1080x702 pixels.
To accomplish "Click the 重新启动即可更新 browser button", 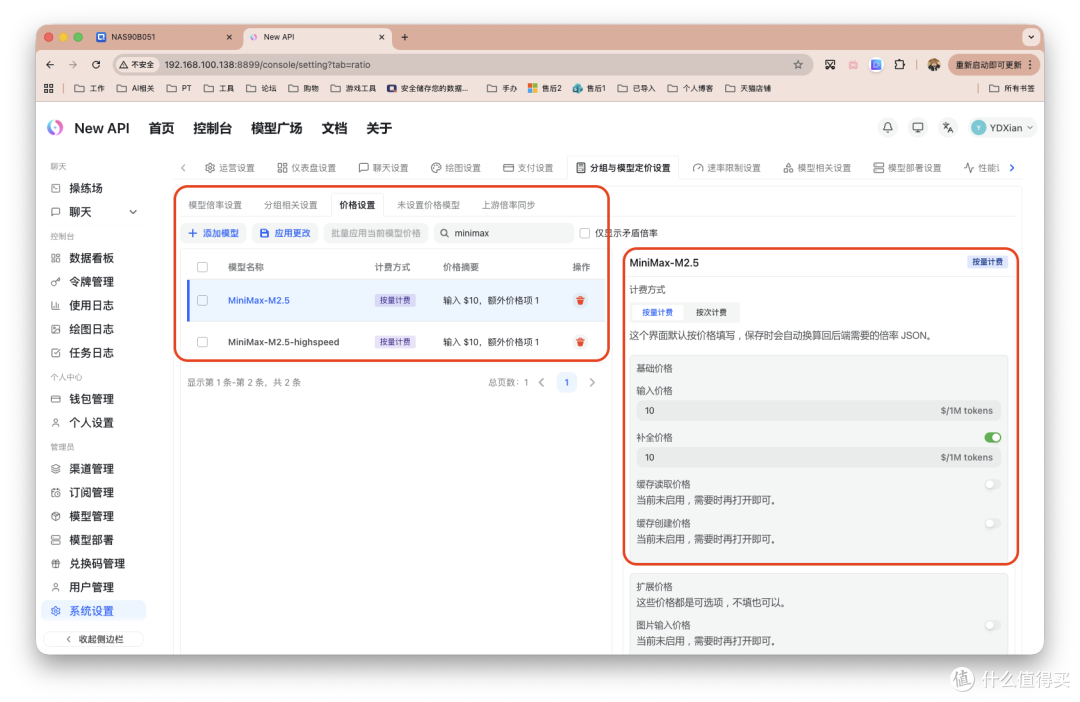I will point(993,65).
